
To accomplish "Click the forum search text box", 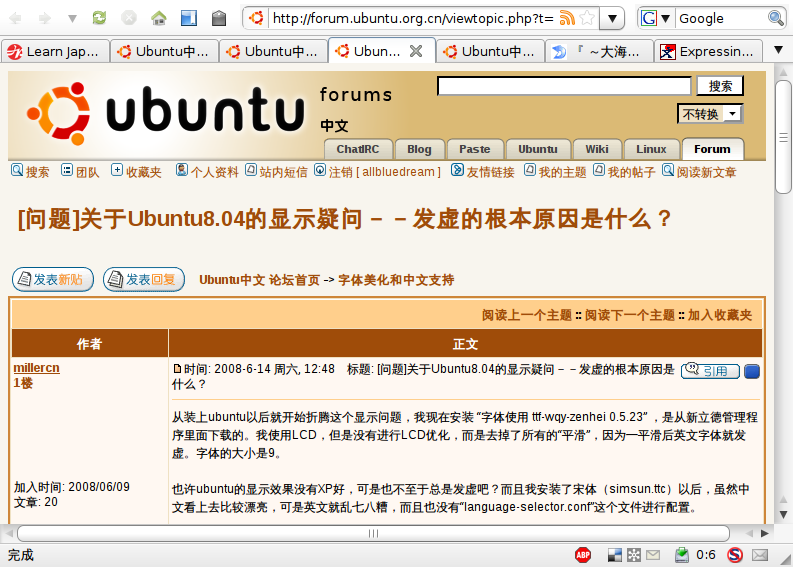I will (564, 85).
